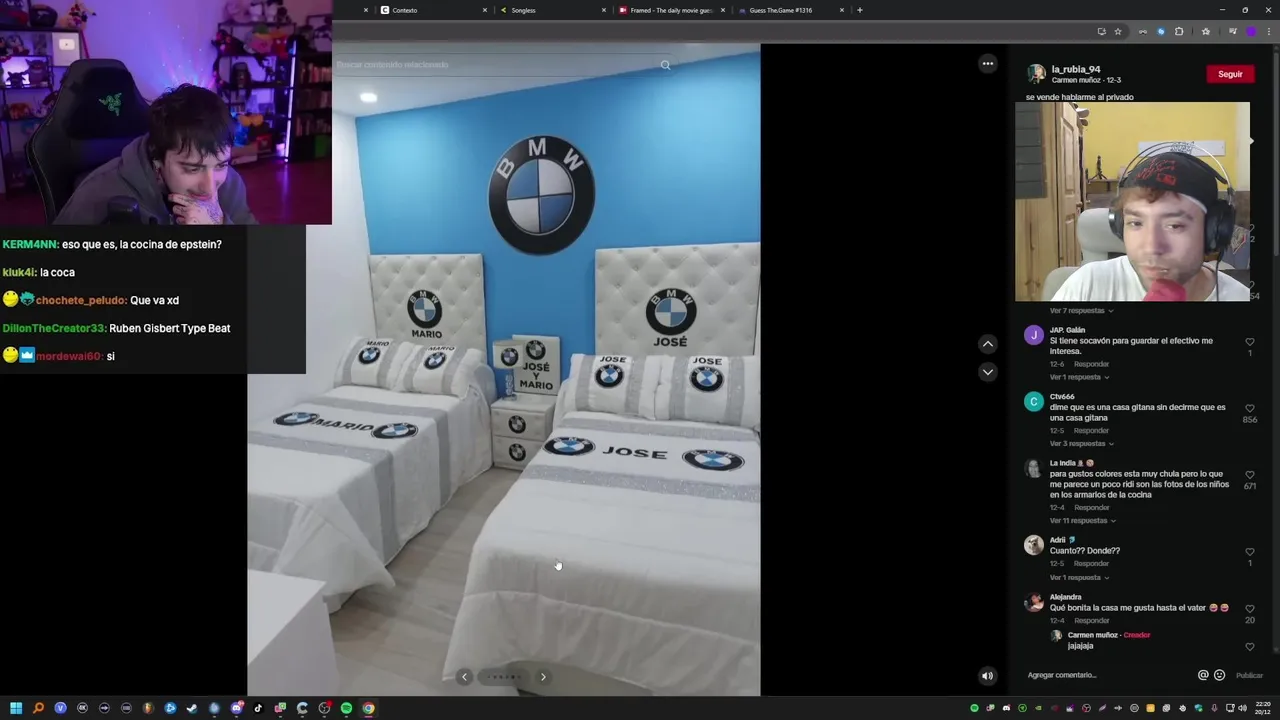The height and width of the screenshot is (720, 1280).
Task: Click the 'Buscar contenido relacionado' search field
Action: 495,65
